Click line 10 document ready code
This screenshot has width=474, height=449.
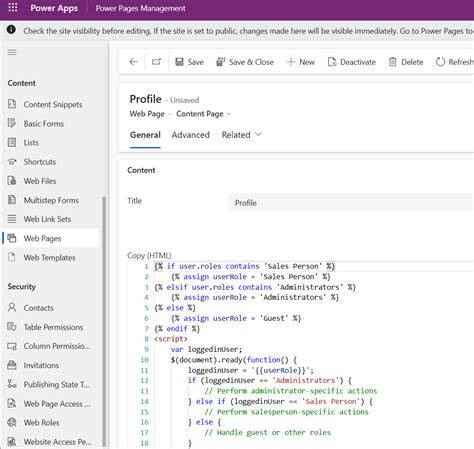pyautogui.click(x=234, y=360)
